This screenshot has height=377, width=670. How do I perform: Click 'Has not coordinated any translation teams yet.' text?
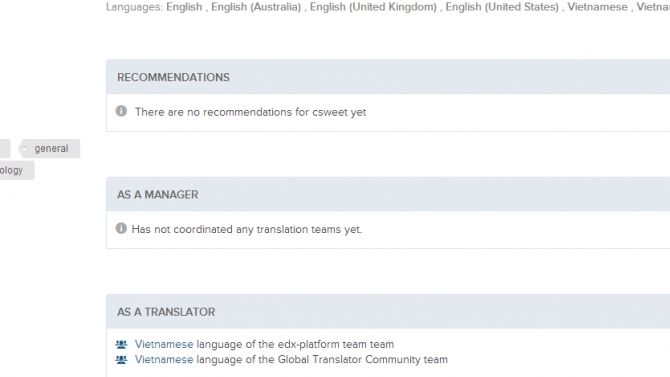247,230
